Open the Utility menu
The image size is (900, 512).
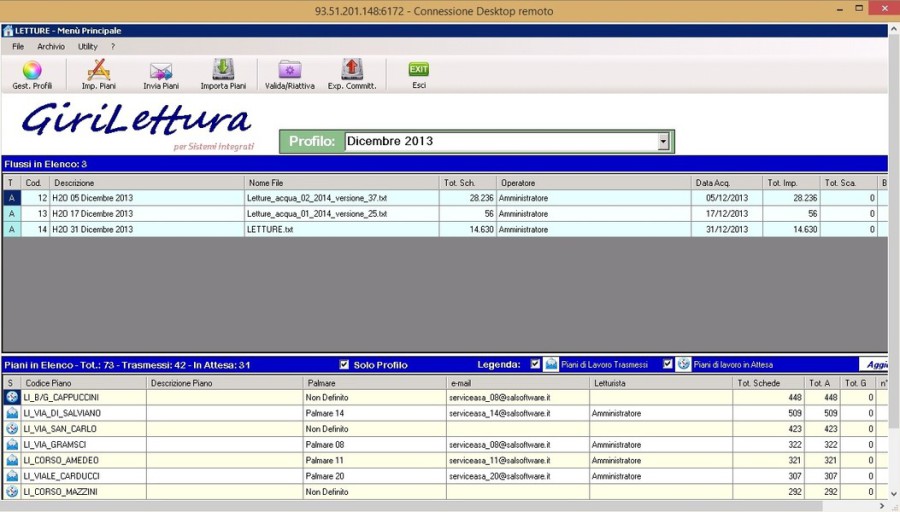[88, 47]
